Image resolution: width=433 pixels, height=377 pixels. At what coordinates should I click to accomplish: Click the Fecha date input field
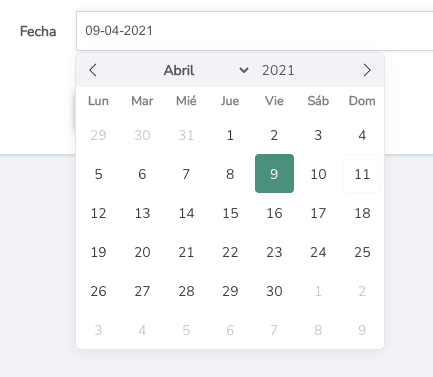[x=255, y=31]
